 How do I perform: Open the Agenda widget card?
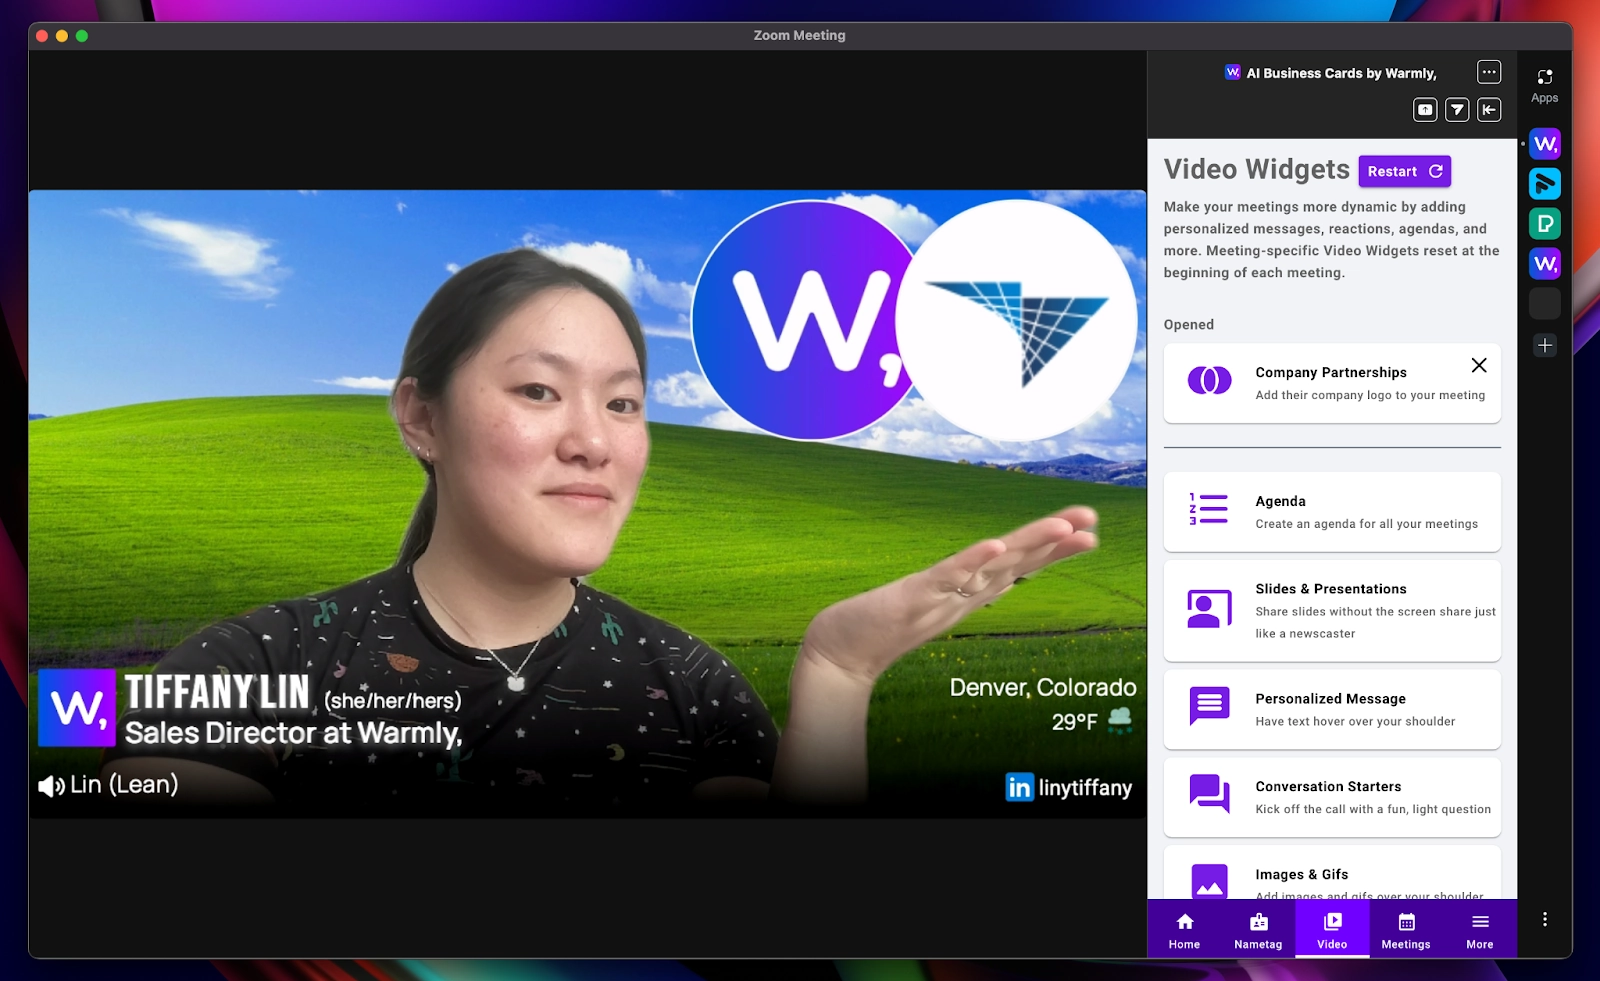tap(1332, 511)
